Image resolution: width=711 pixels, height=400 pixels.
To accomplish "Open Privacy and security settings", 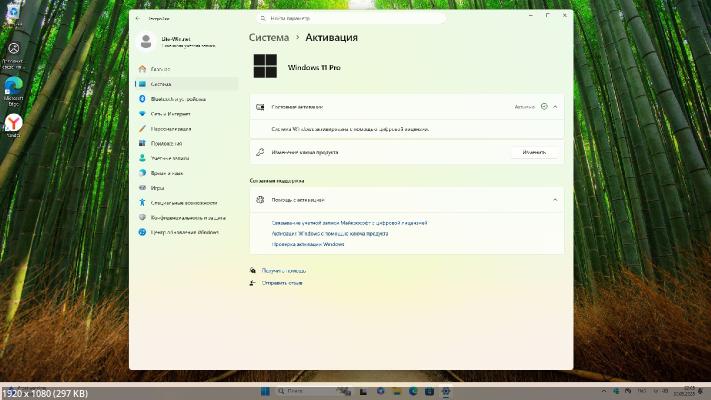I will [x=187, y=217].
